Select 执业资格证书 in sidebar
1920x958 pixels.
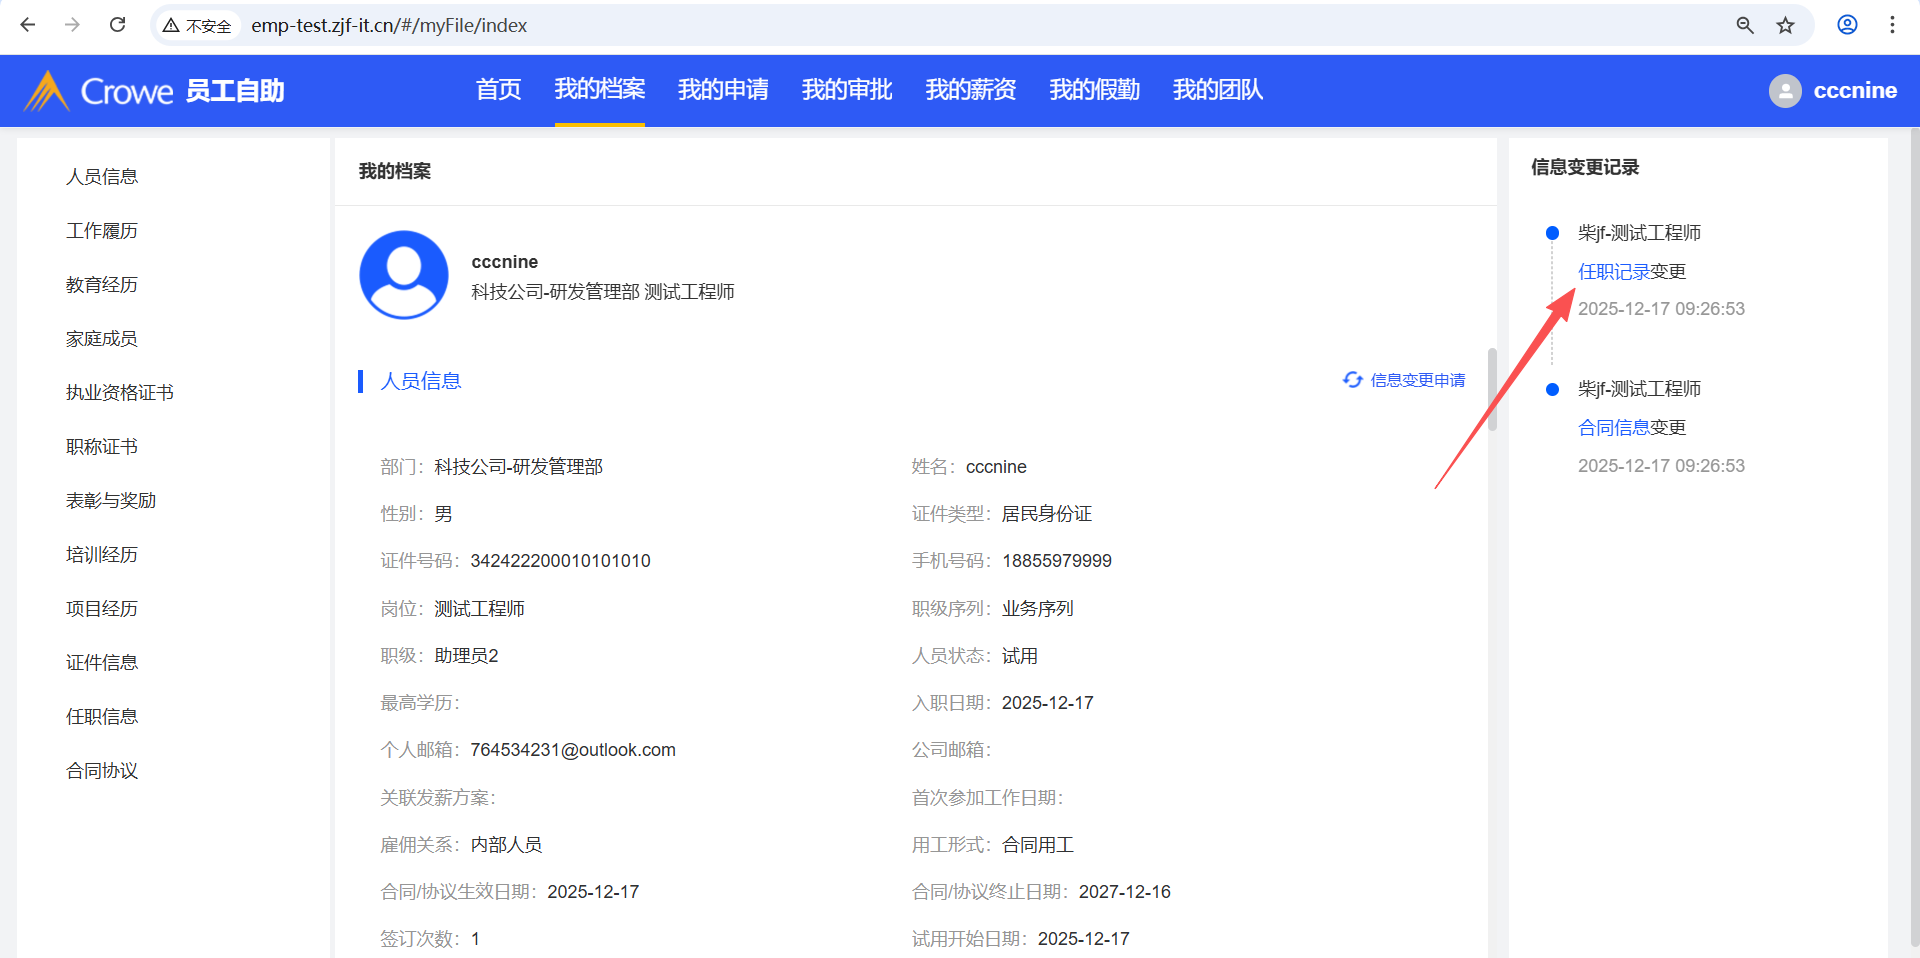point(120,393)
